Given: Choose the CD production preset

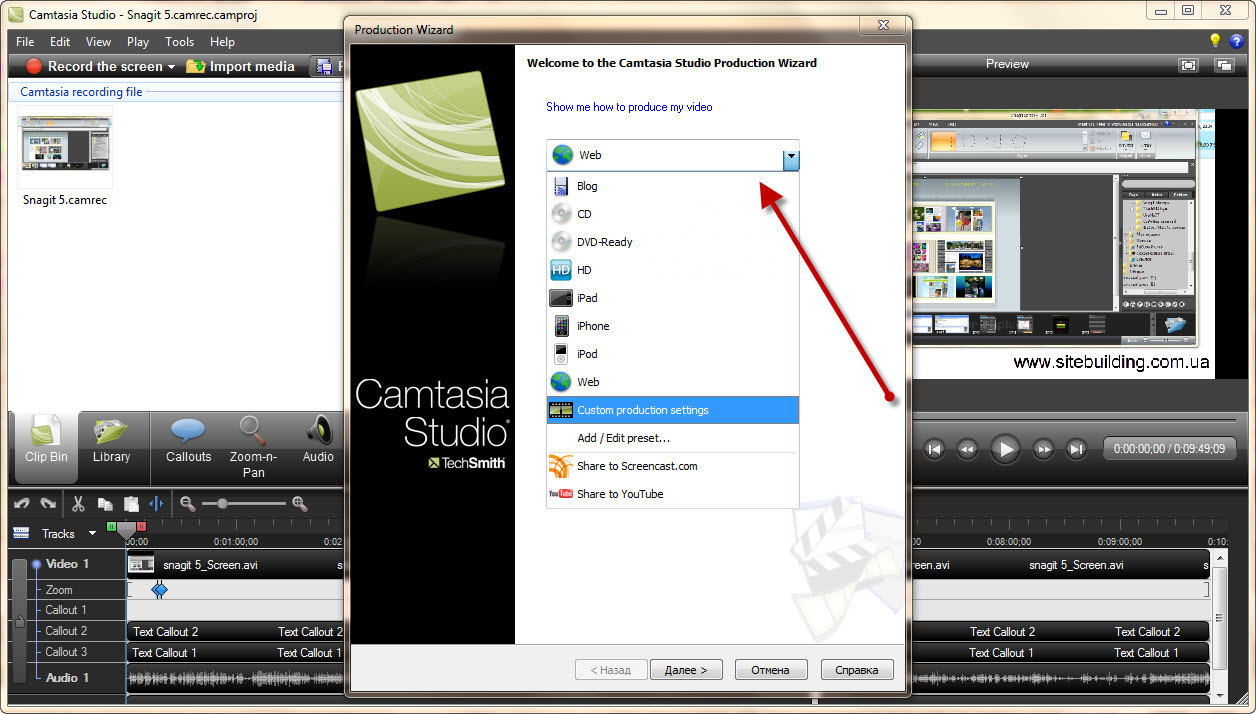Looking at the screenshot, I should [672, 214].
